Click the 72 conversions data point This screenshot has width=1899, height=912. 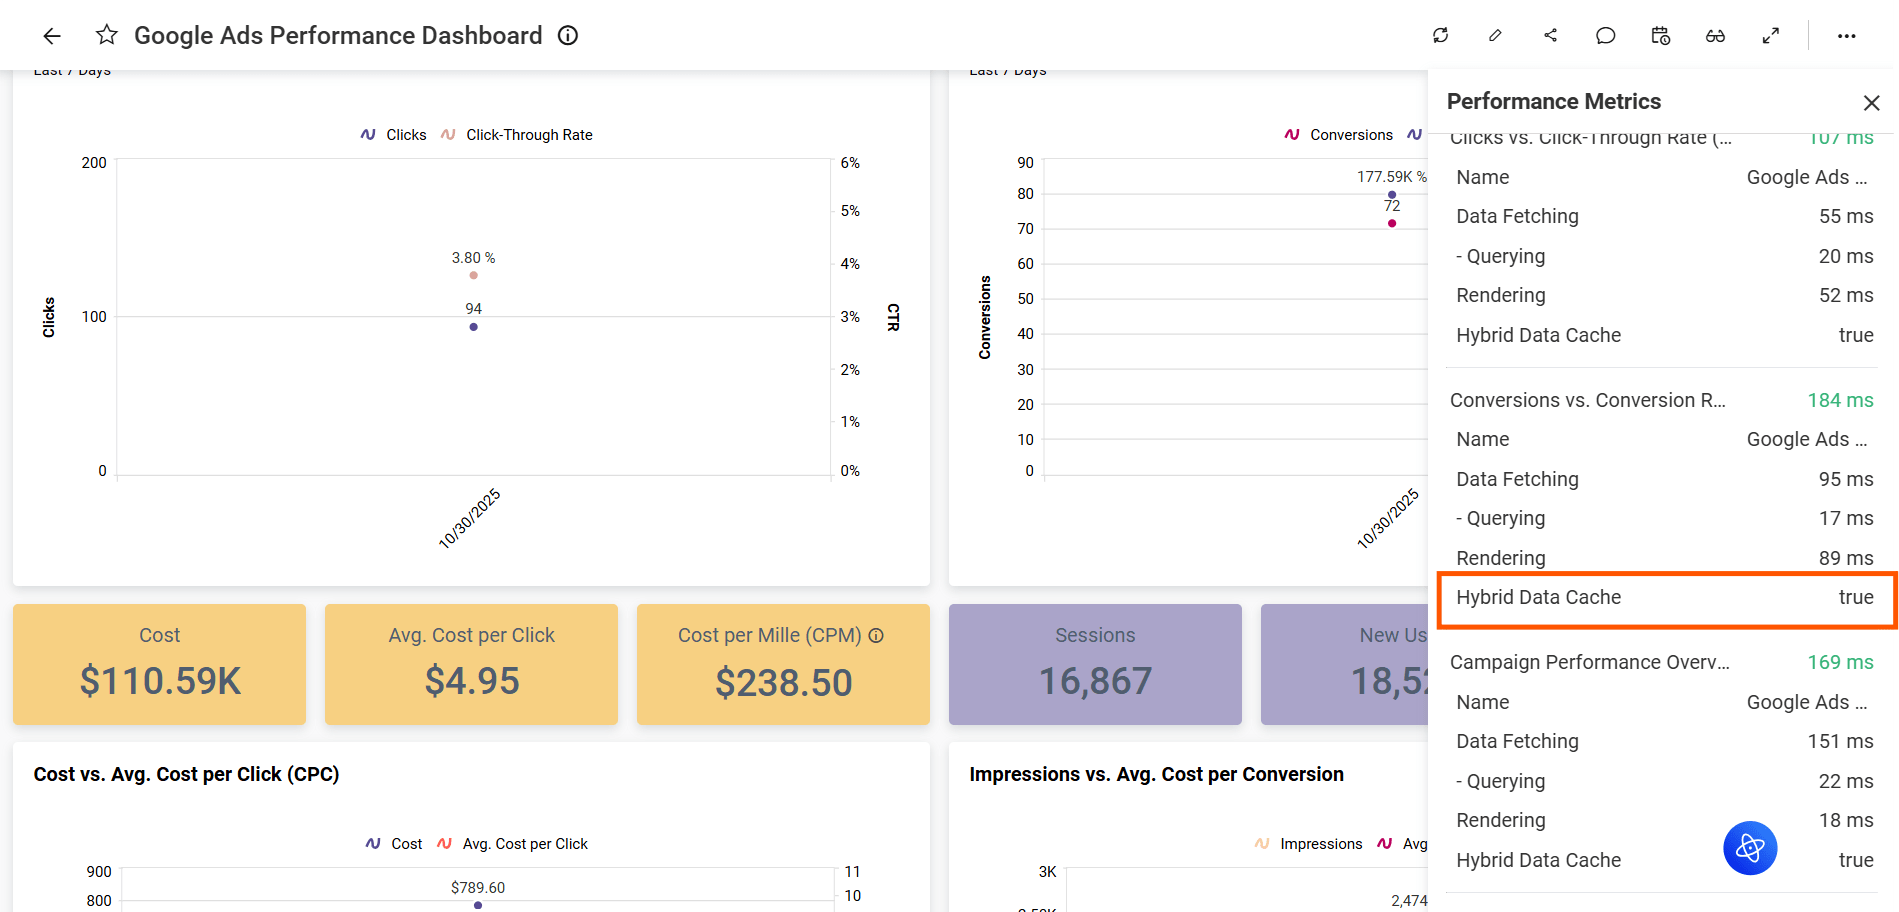click(x=1392, y=223)
